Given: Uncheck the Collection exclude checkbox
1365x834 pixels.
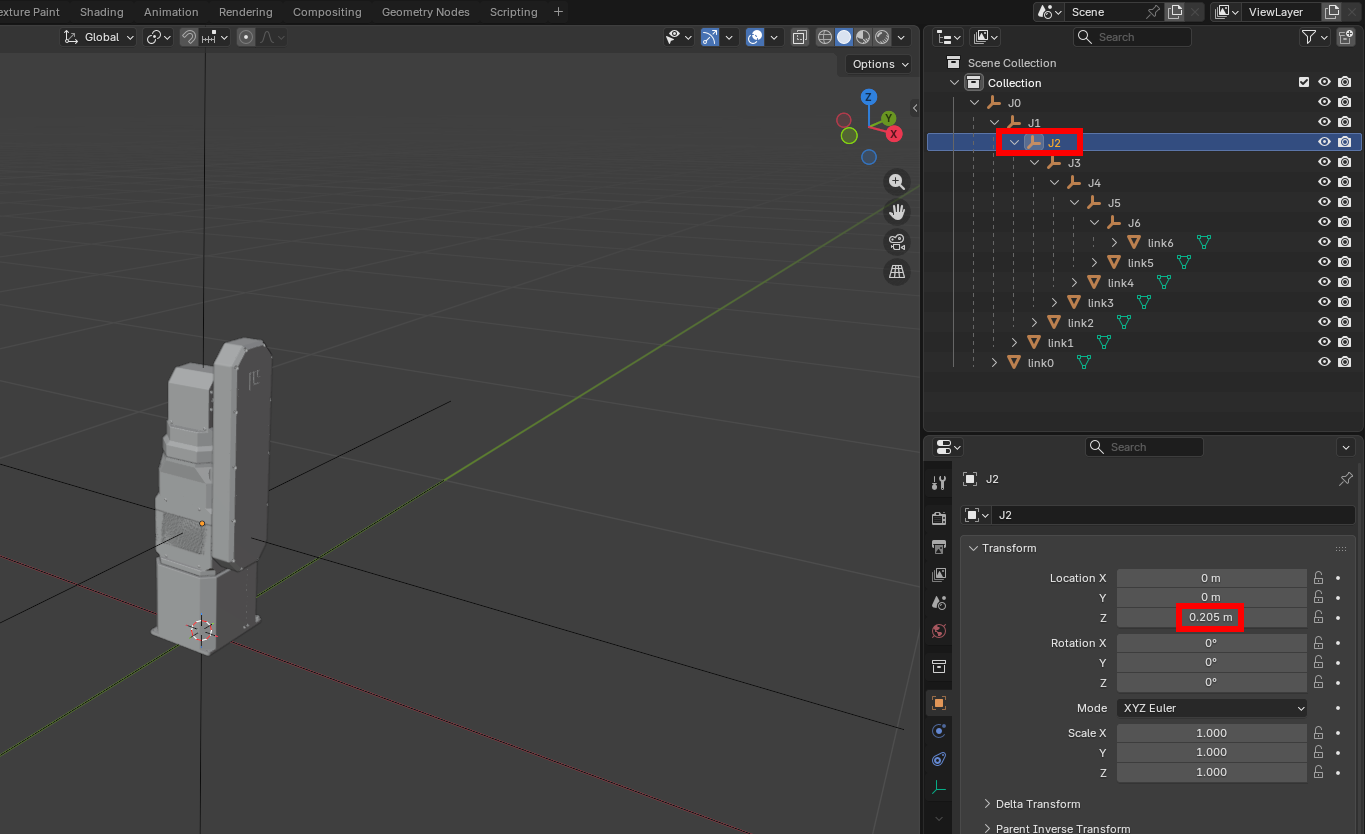Looking at the screenshot, I should click(x=1303, y=83).
